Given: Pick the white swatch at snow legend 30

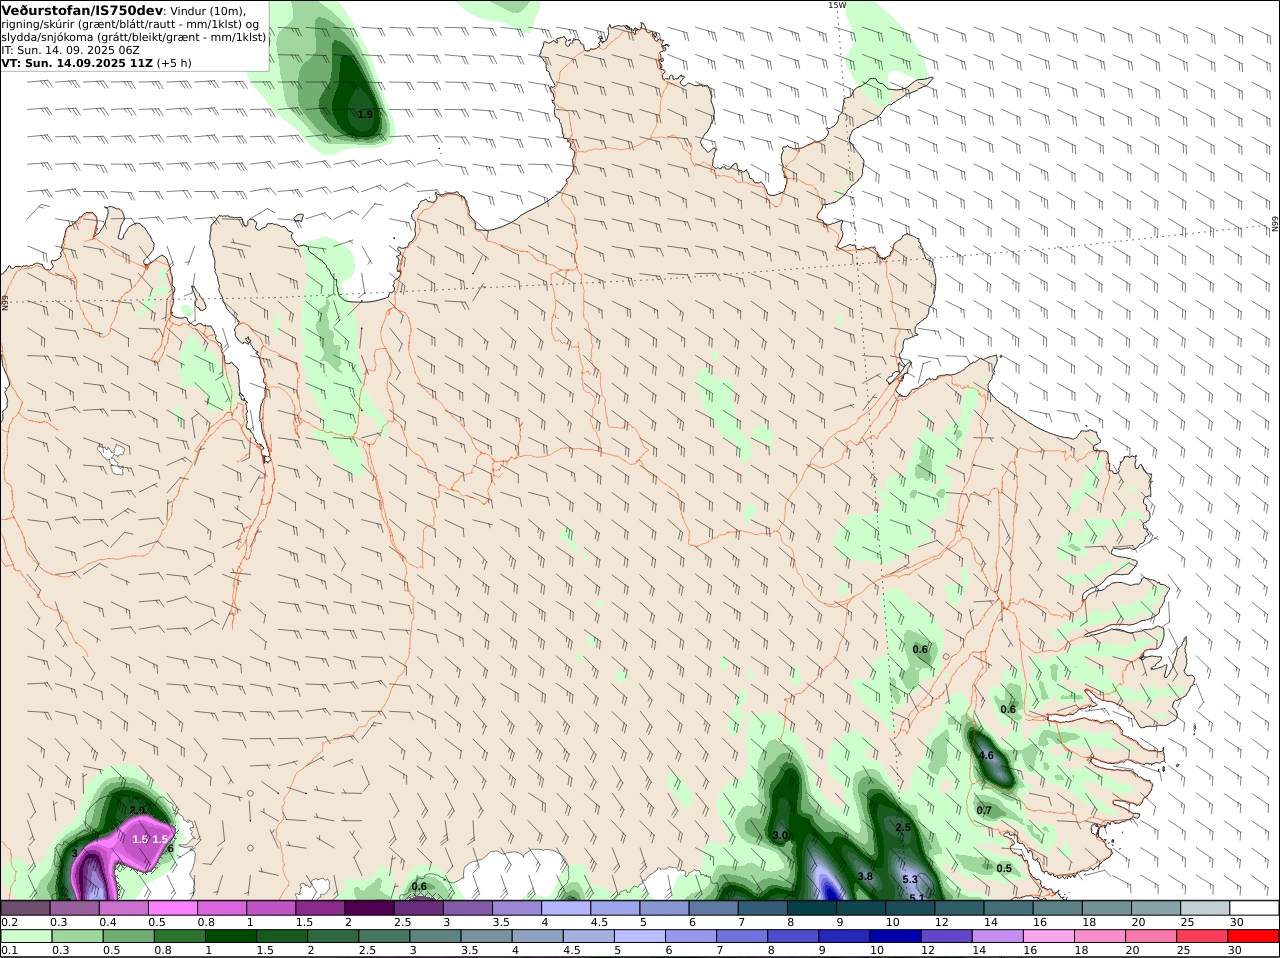Looking at the screenshot, I should pos(1254,907).
